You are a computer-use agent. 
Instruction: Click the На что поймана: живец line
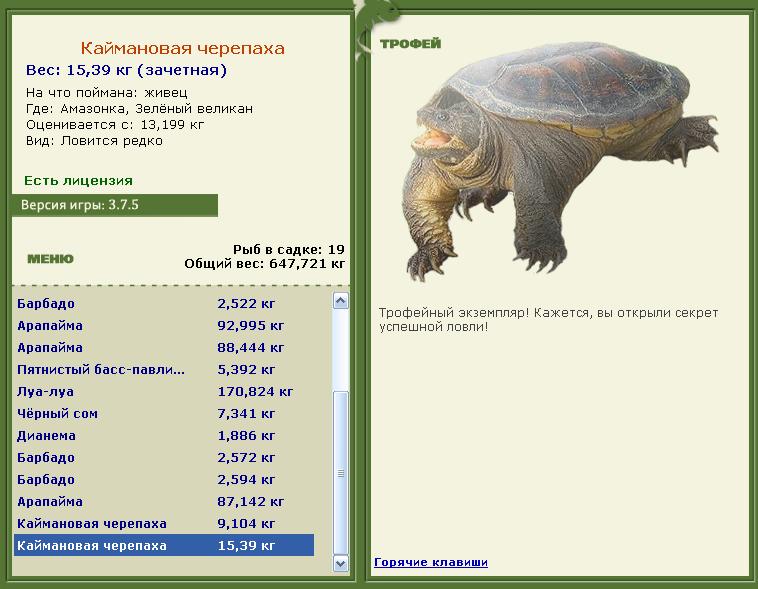[107, 93]
